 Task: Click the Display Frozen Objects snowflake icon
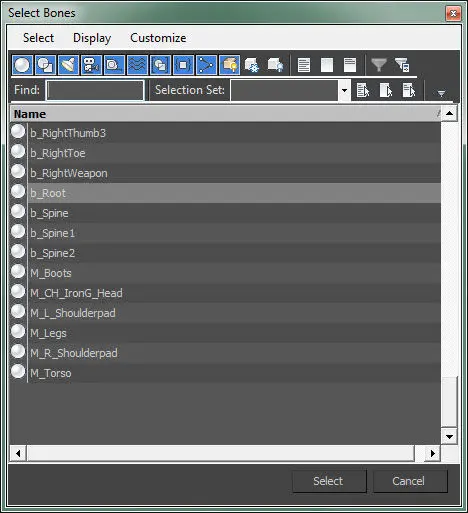pyautogui.click(x=252, y=65)
